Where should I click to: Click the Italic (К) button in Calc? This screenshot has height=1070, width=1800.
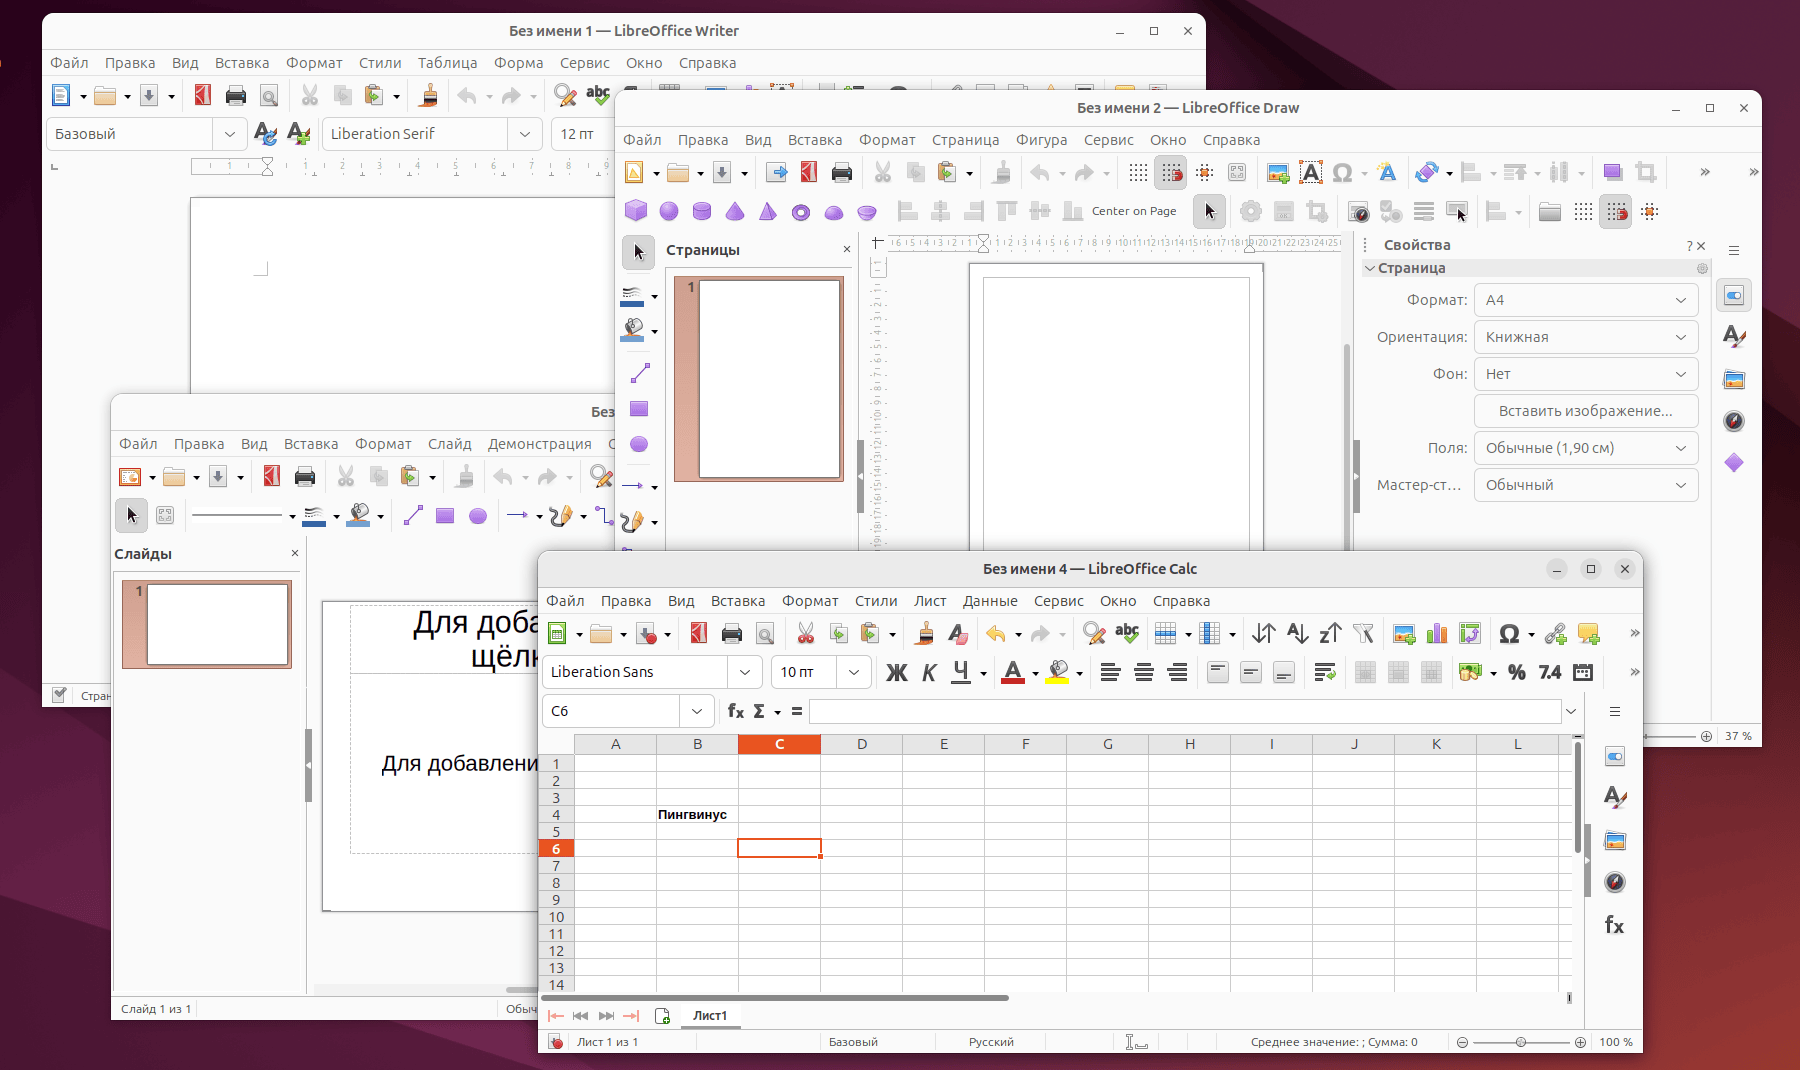point(929,673)
